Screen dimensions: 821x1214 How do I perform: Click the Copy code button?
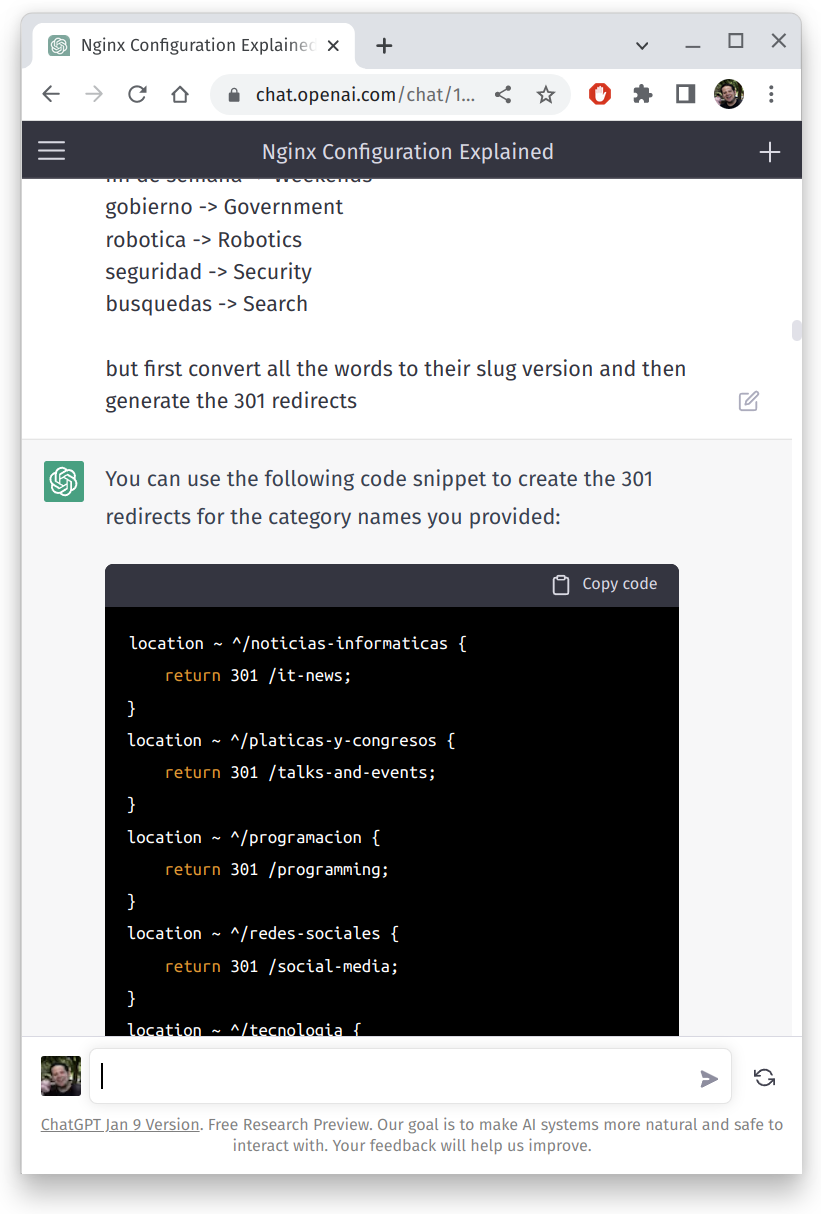pyautogui.click(x=605, y=584)
